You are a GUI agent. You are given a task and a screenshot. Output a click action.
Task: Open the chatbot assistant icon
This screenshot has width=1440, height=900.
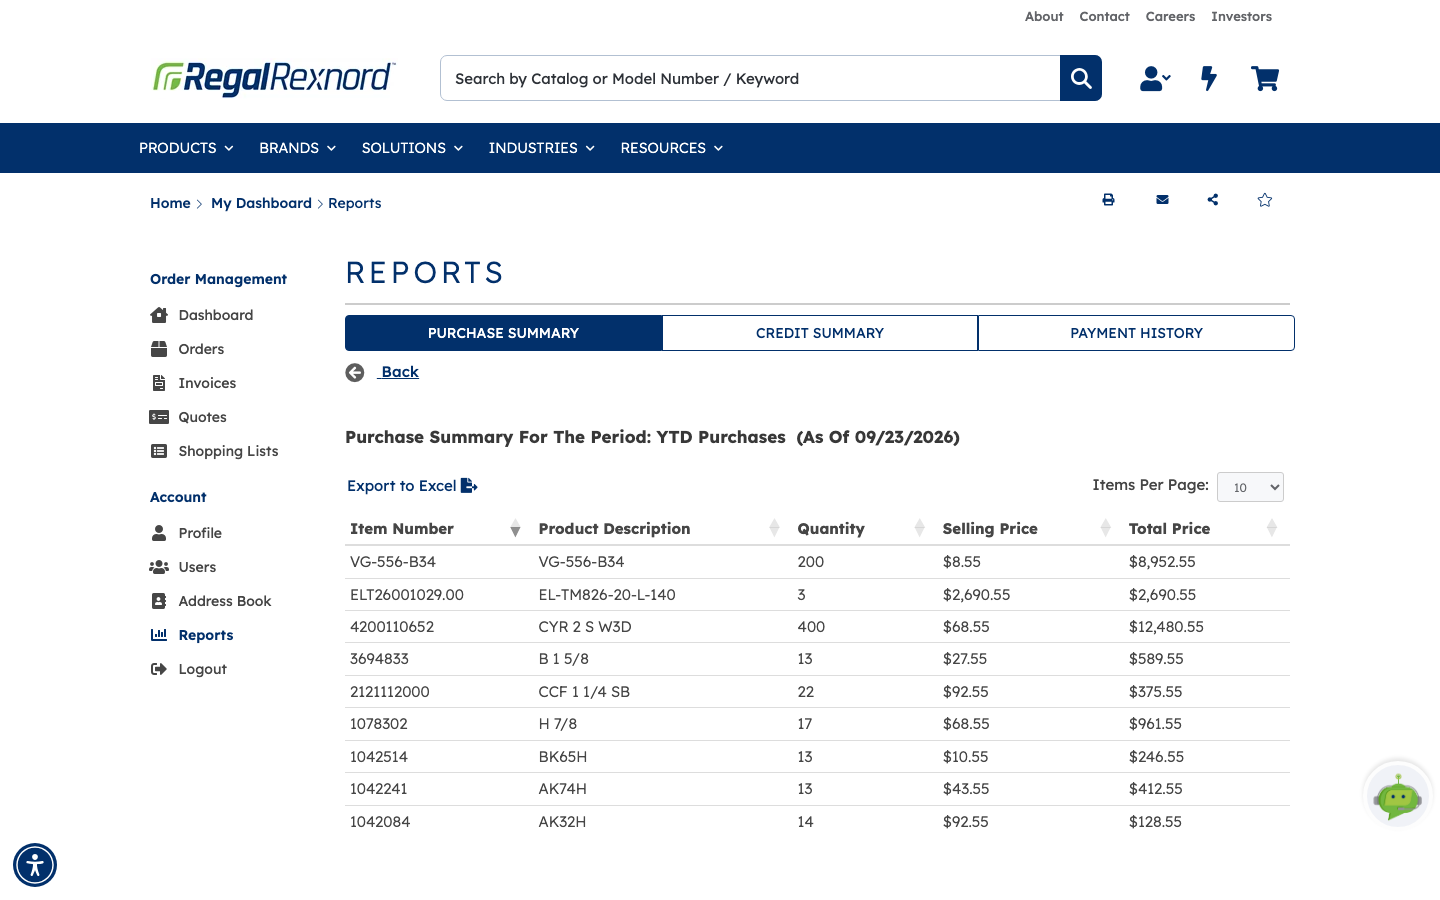pos(1398,796)
